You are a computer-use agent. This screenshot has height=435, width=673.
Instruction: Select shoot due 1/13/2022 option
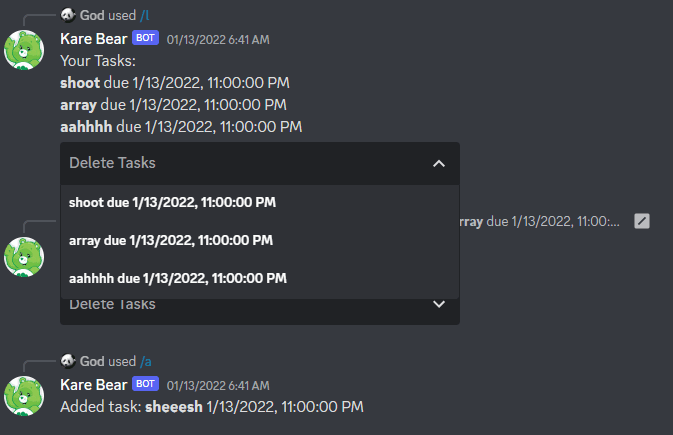(260, 202)
